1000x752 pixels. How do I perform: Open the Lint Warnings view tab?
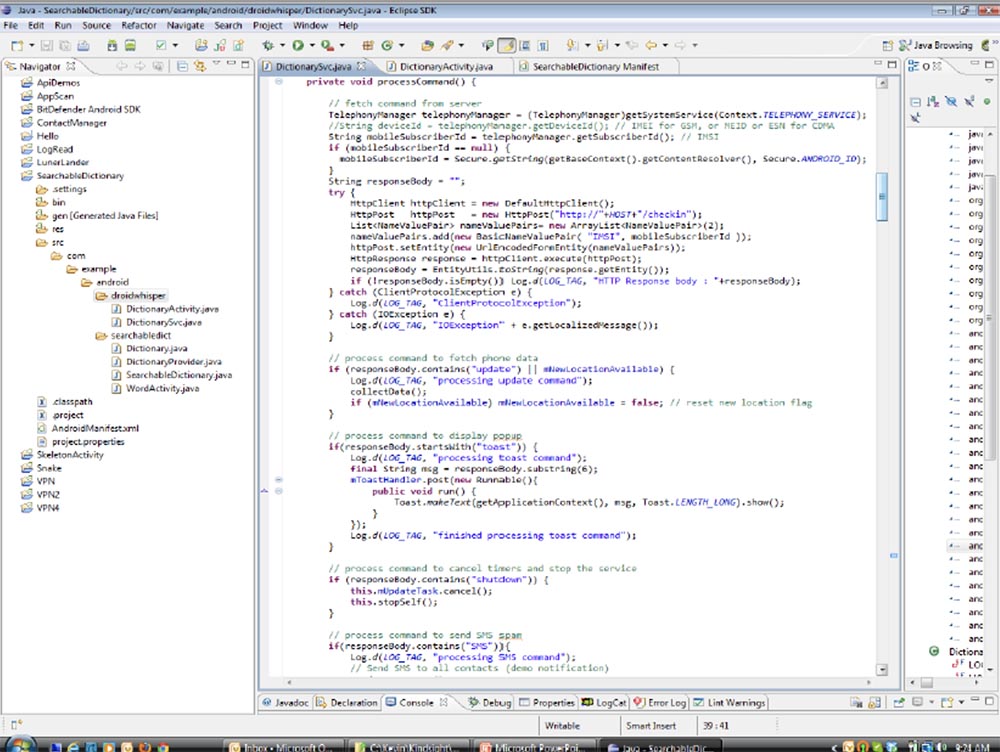click(x=735, y=703)
